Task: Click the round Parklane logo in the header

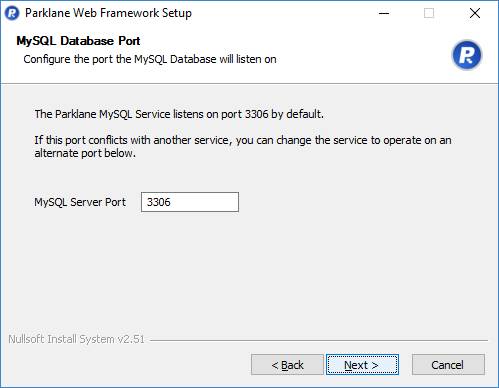Action: pyautogui.click(x=466, y=55)
